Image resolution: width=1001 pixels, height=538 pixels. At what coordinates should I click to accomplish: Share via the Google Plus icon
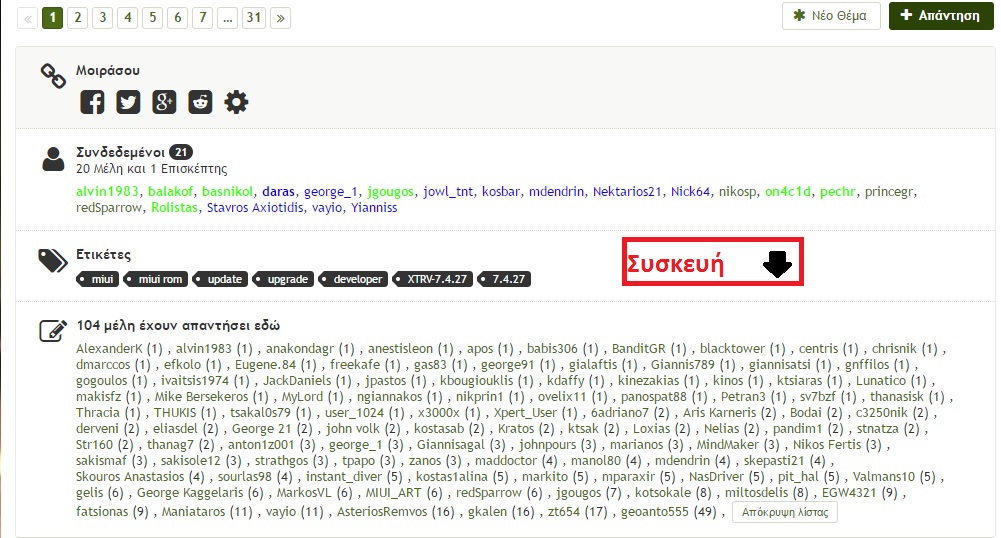point(164,102)
